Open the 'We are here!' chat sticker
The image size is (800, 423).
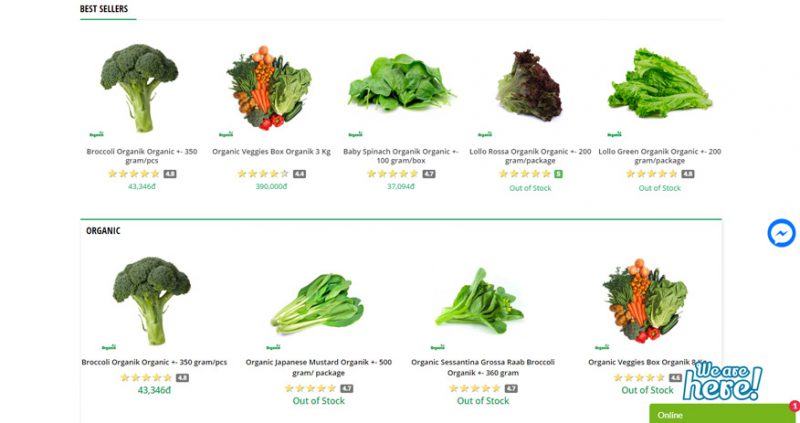(722, 381)
